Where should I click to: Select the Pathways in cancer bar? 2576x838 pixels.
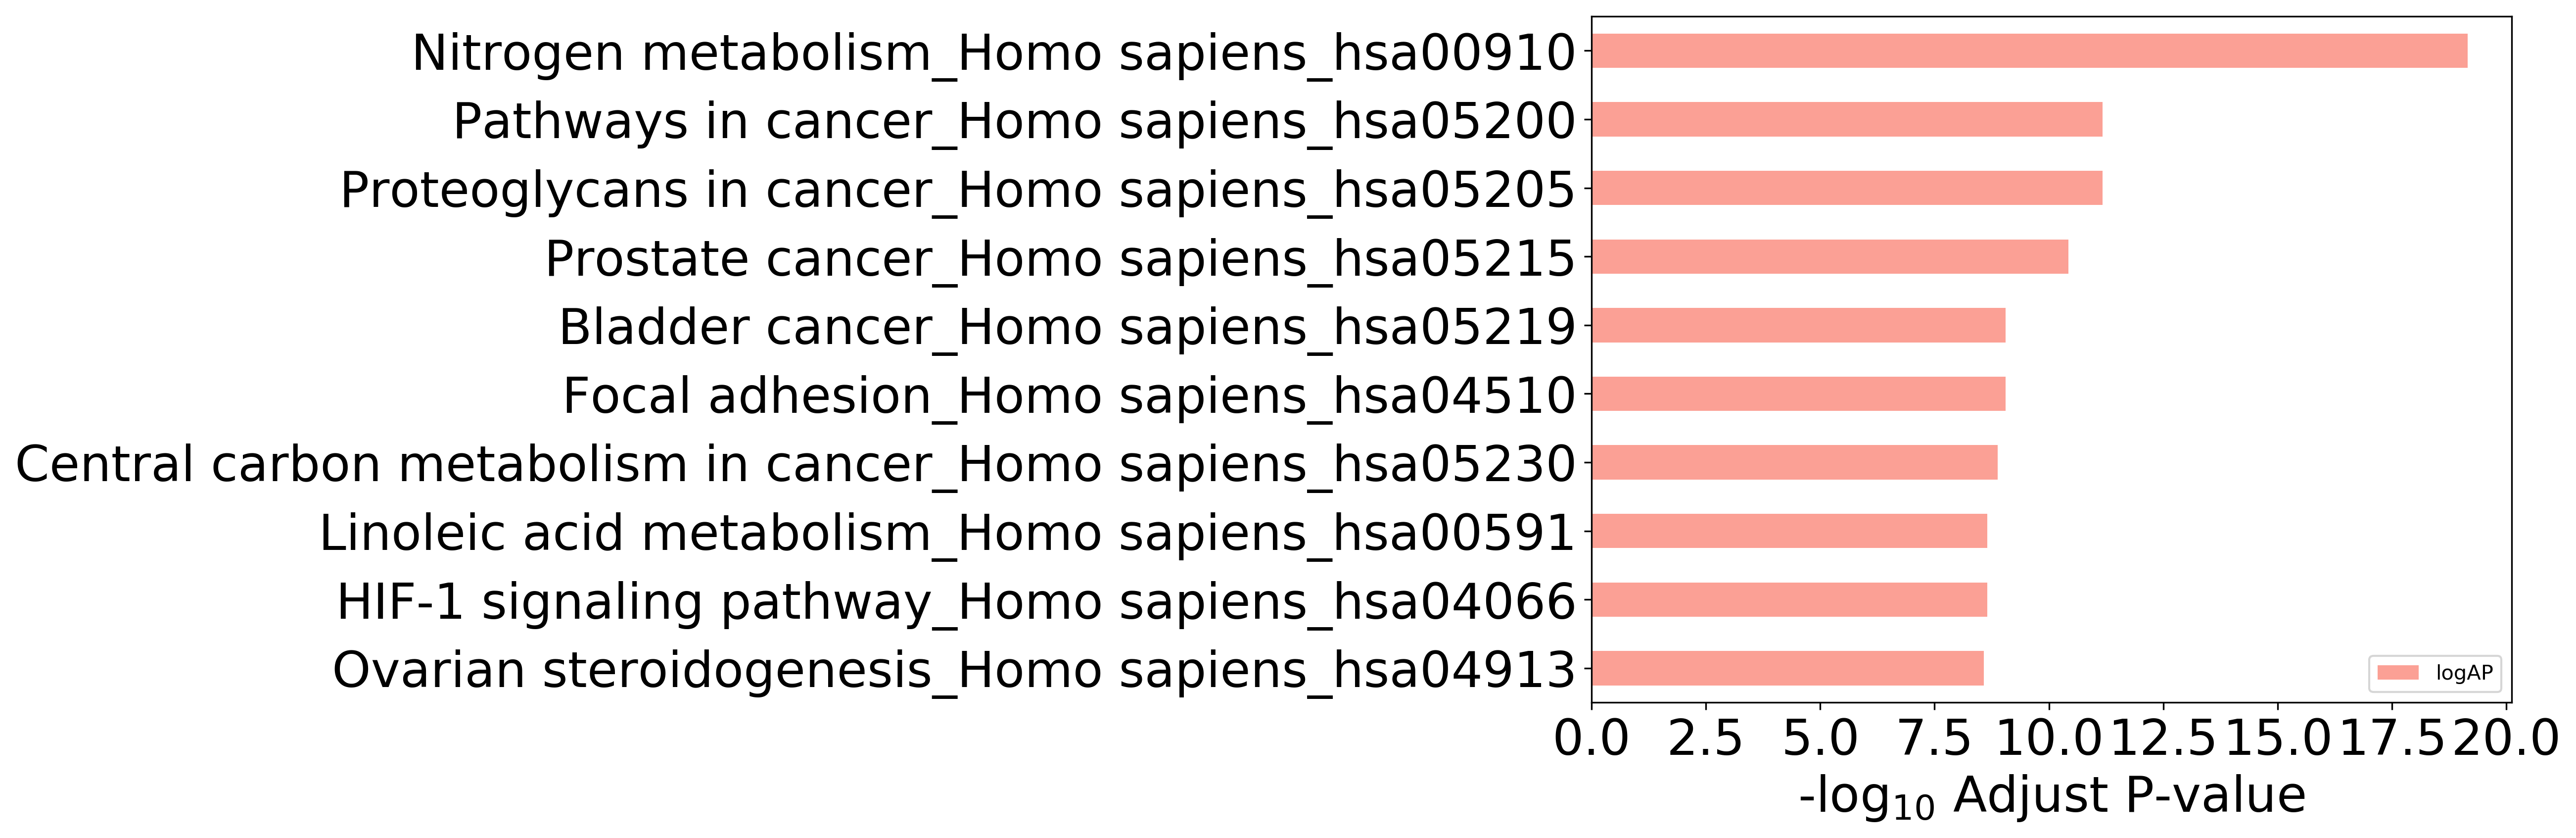1847,119
